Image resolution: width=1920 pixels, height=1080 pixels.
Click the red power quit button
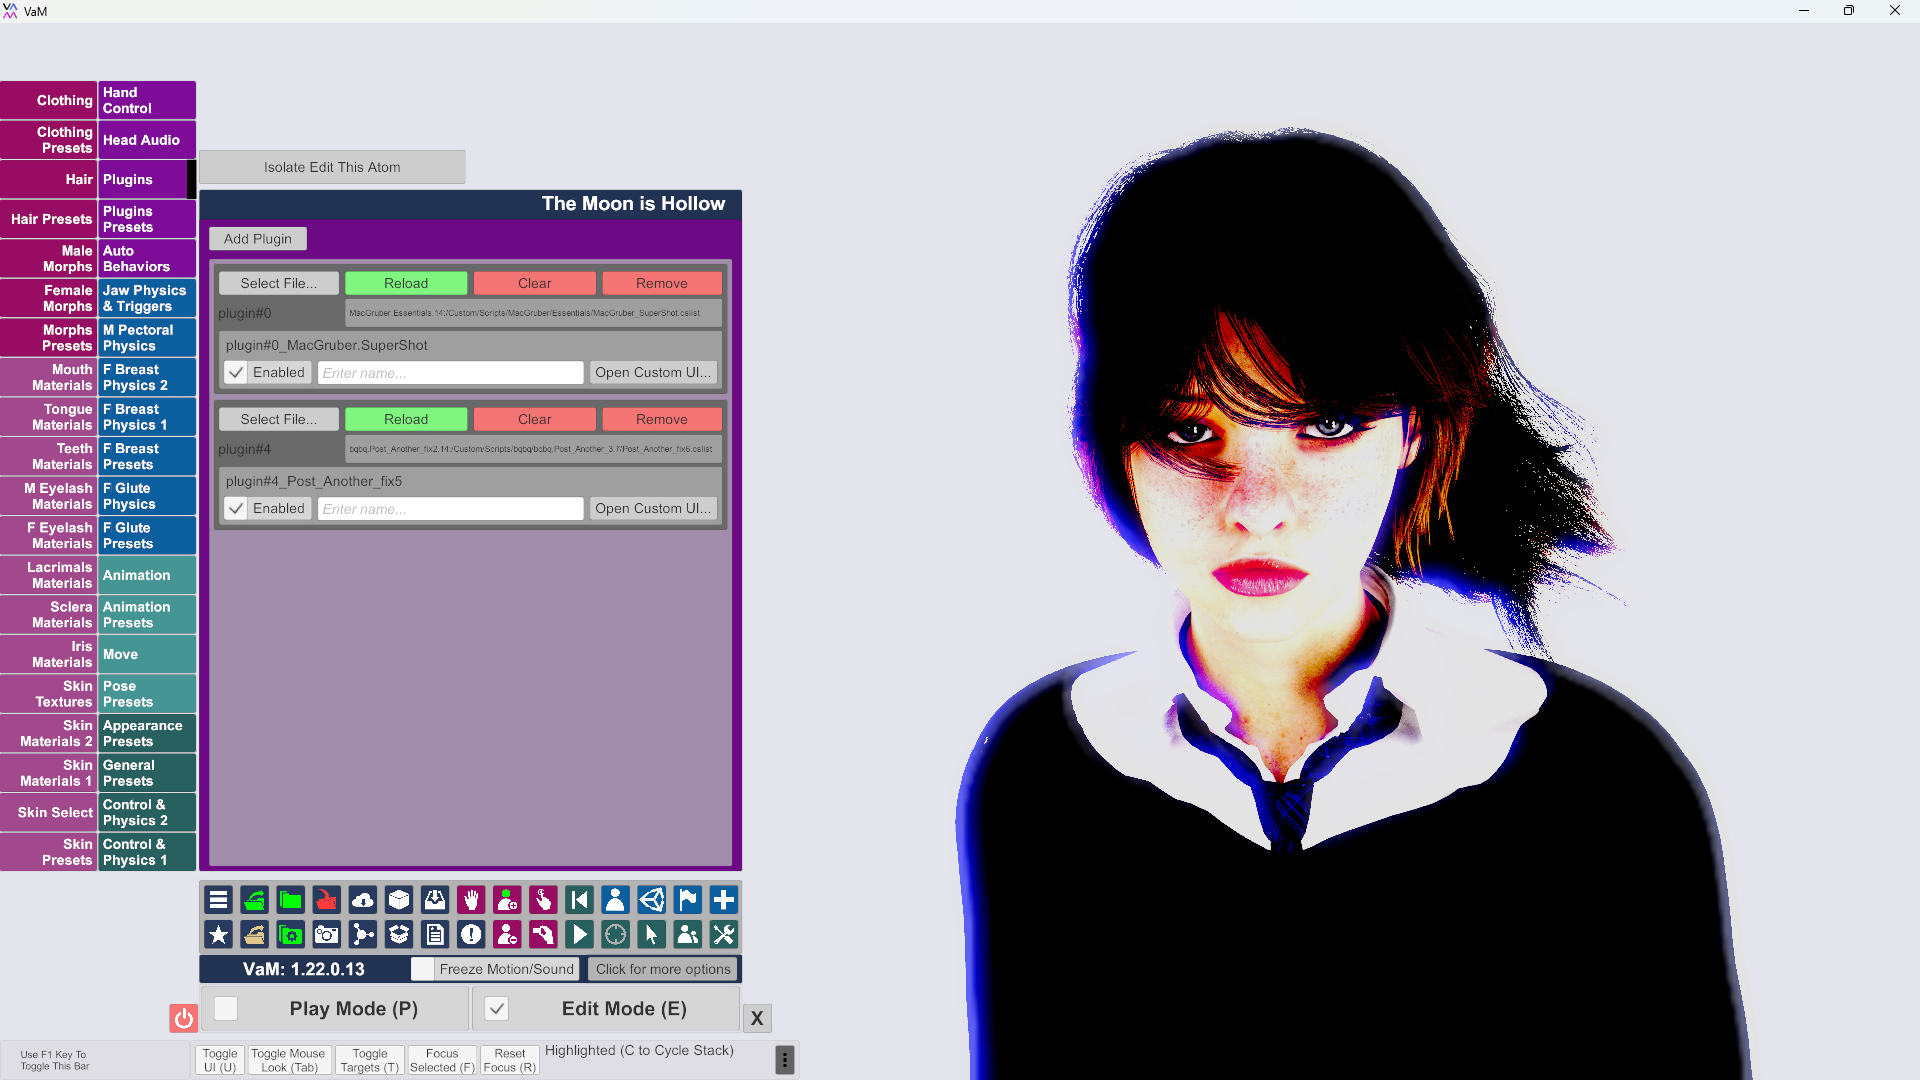click(183, 1018)
